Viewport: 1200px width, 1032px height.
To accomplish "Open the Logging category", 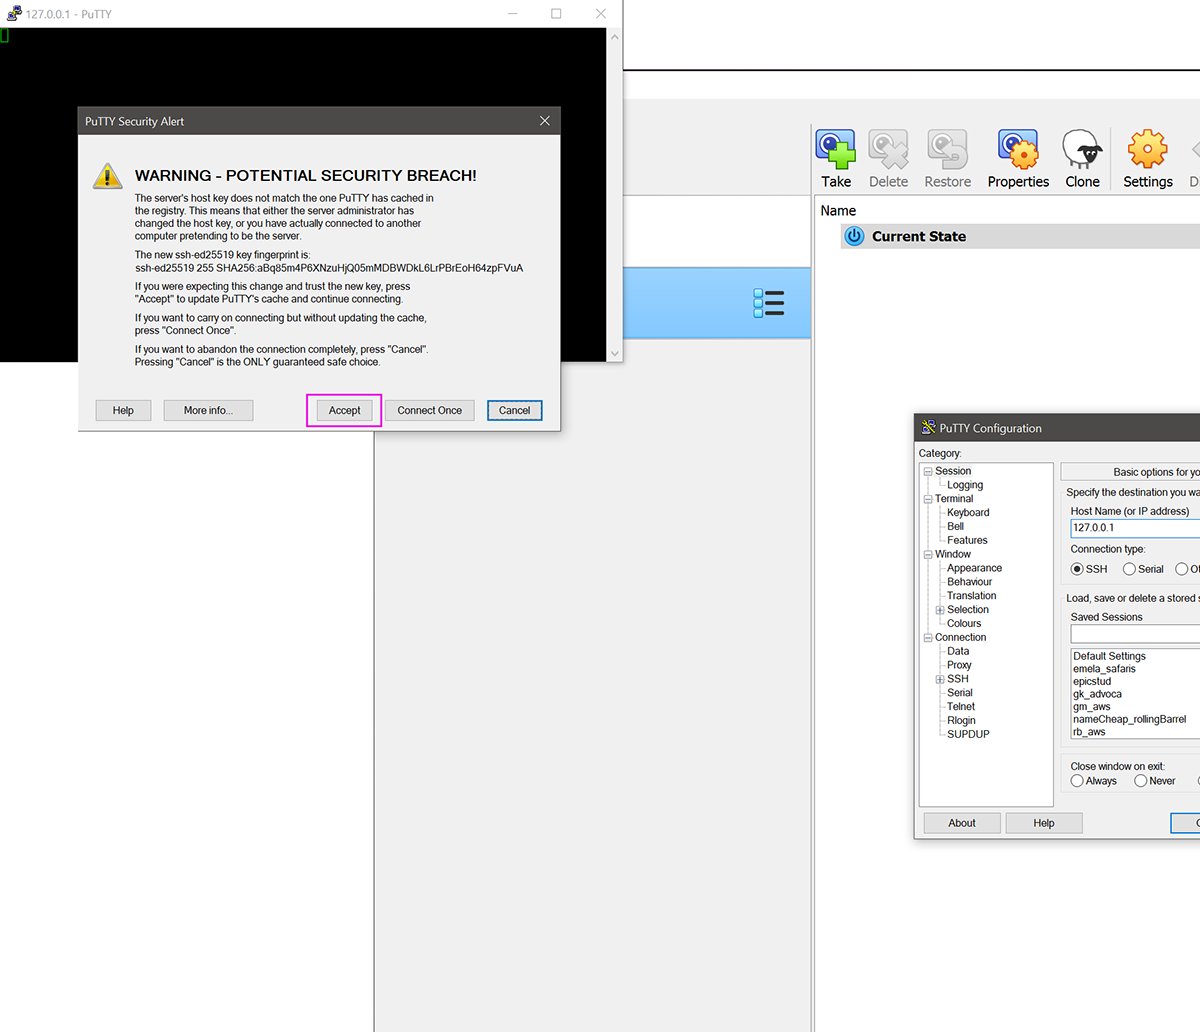I will click(965, 485).
